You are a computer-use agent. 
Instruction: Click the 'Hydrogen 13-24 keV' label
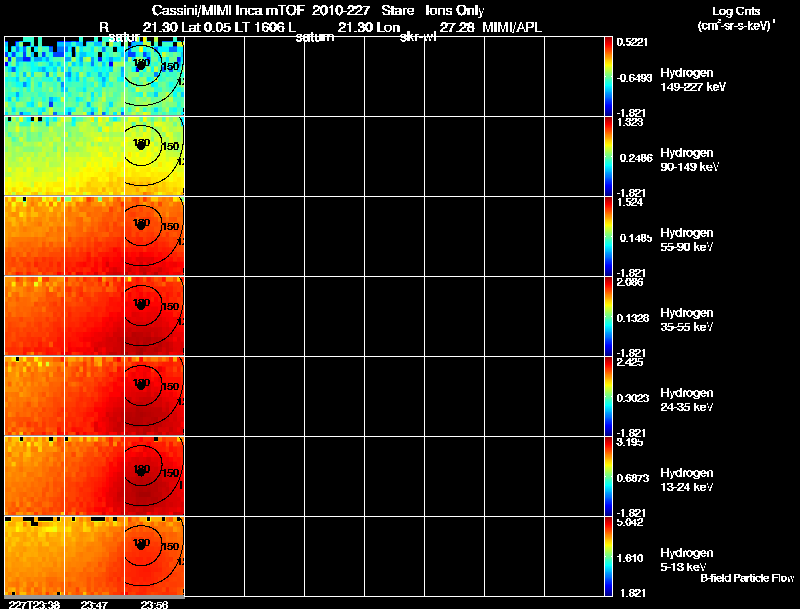coord(687,480)
